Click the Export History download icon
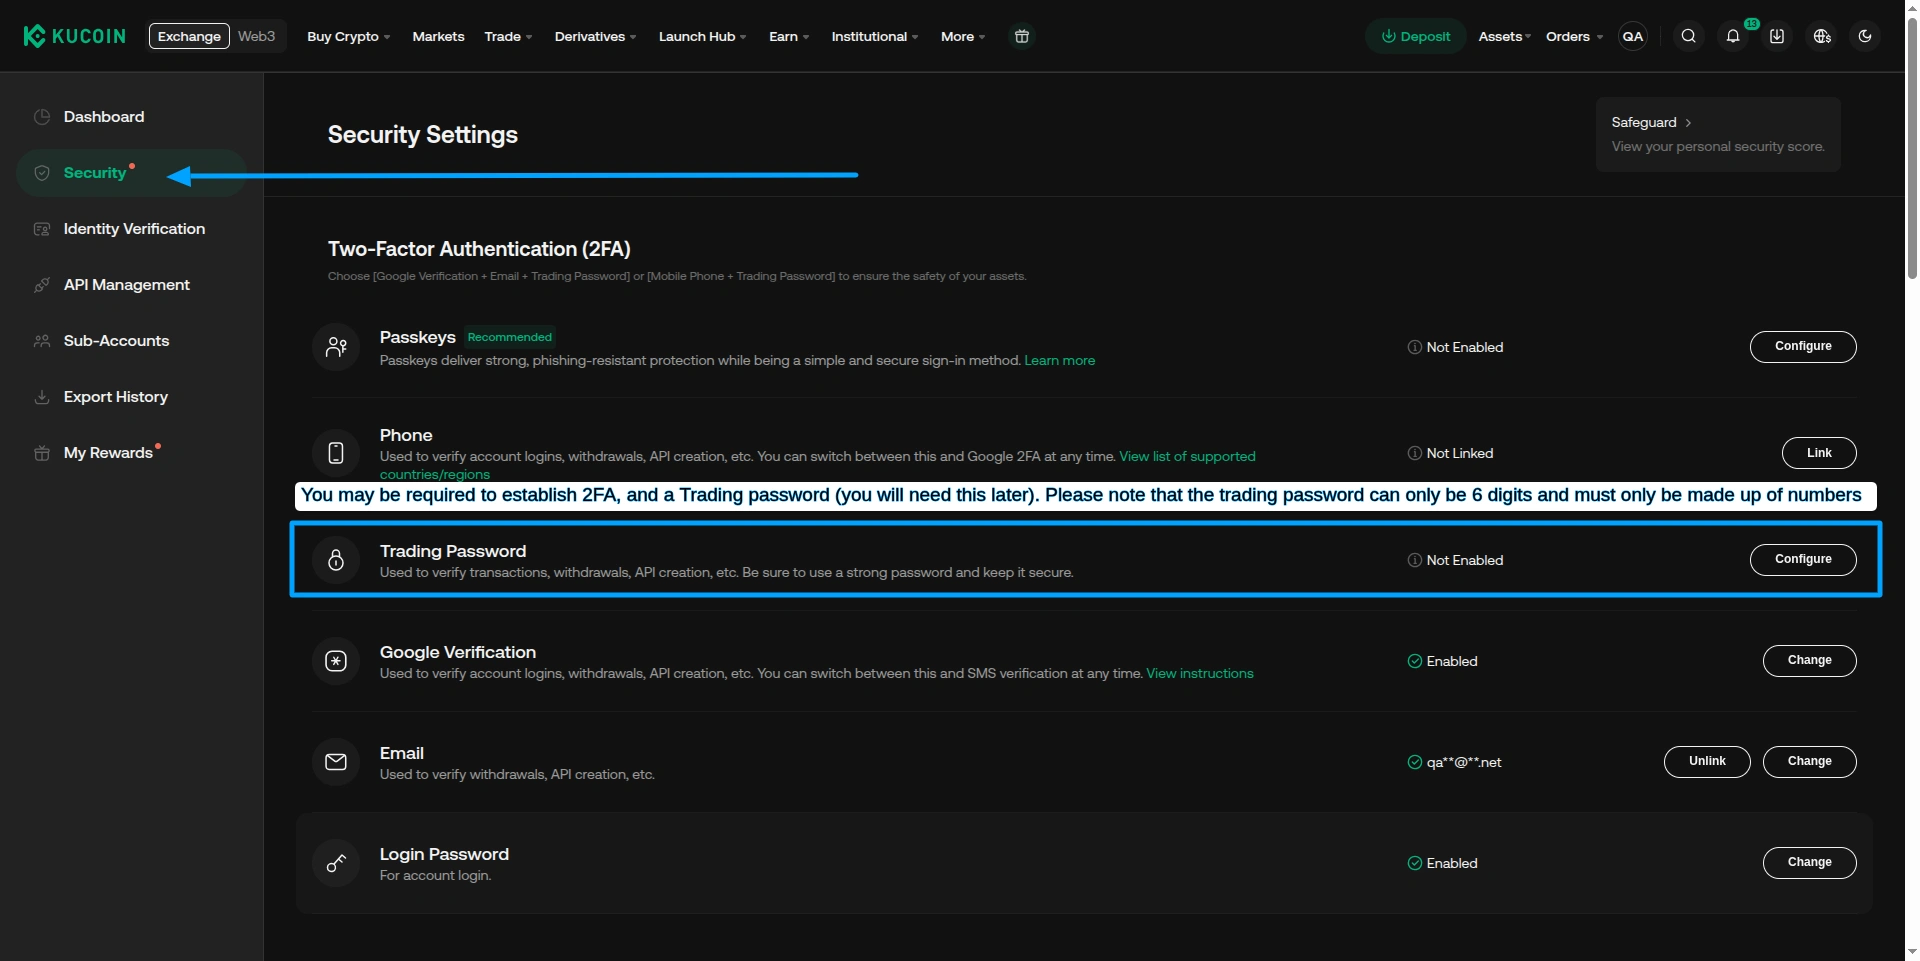The width and height of the screenshot is (1920, 961). click(42, 397)
